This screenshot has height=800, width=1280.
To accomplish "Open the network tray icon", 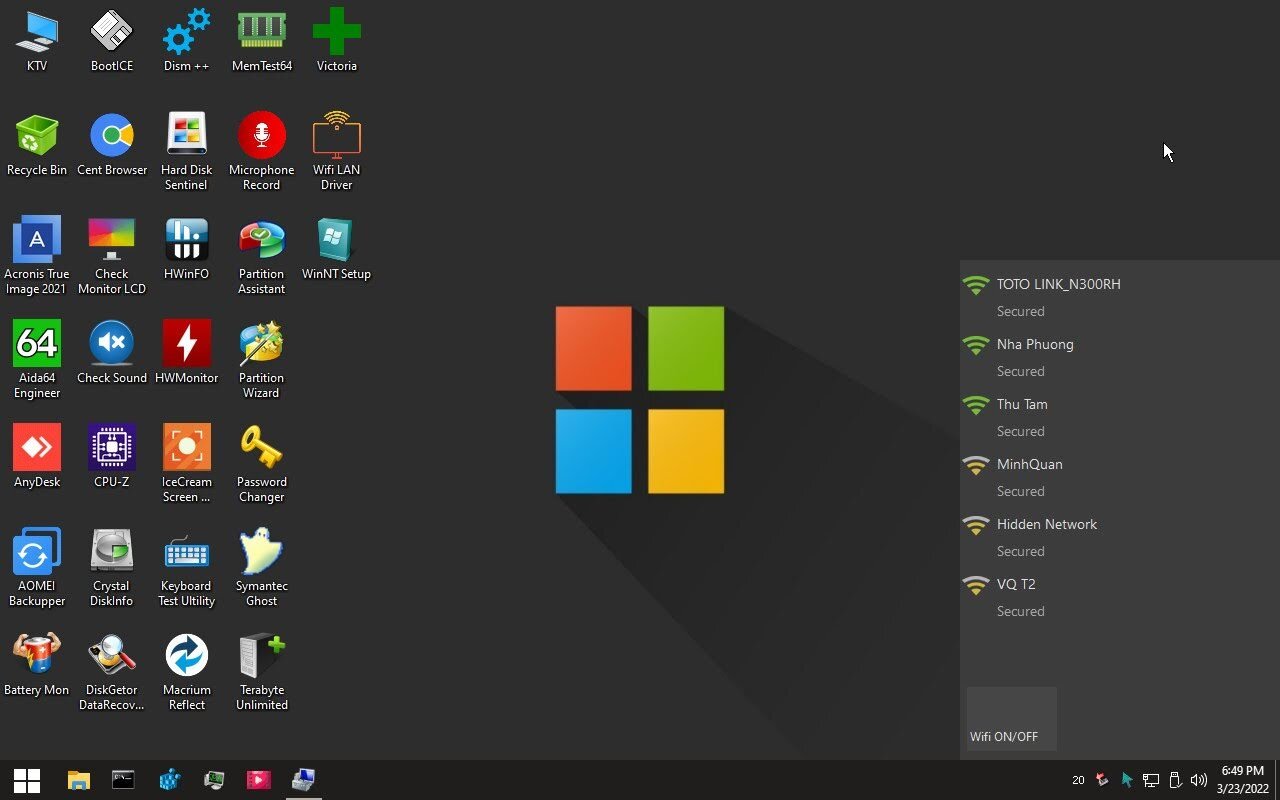I will [1151, 780].
